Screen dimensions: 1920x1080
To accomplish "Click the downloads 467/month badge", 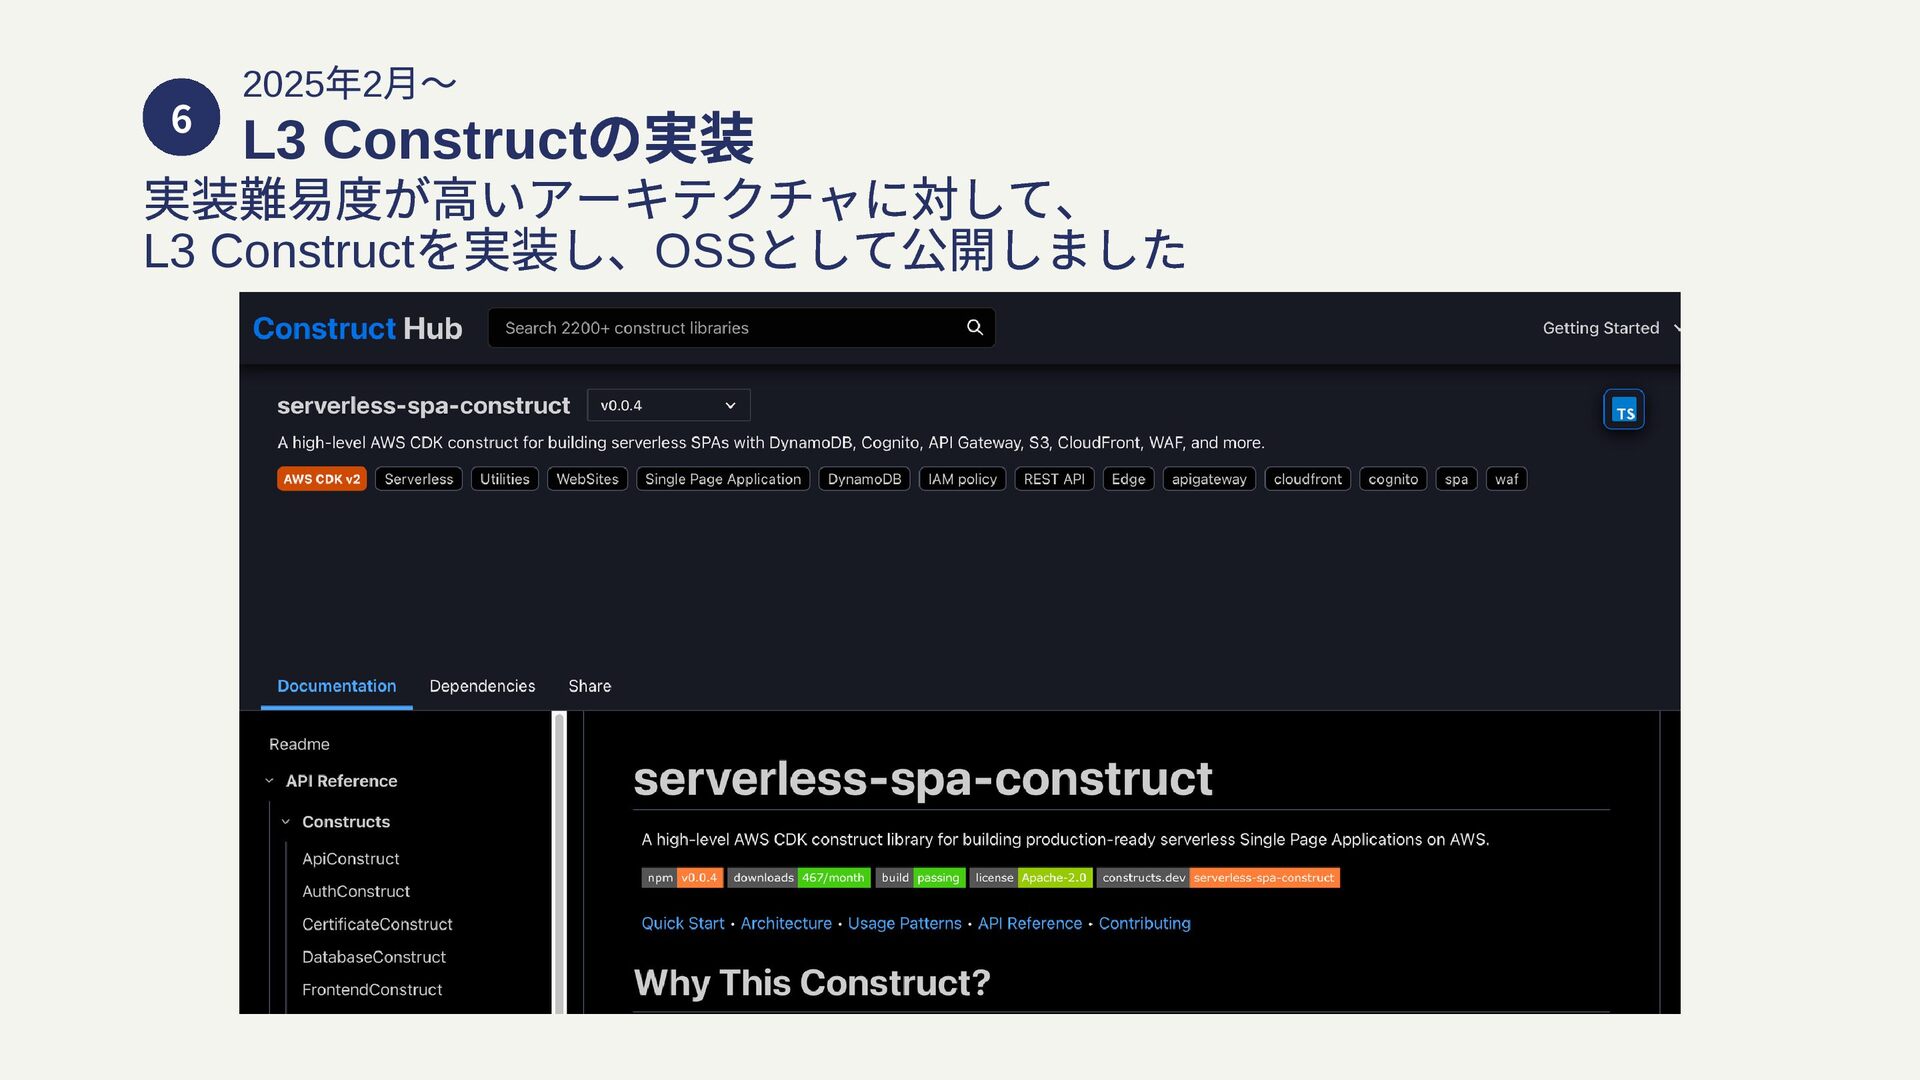I will (798, 878).
